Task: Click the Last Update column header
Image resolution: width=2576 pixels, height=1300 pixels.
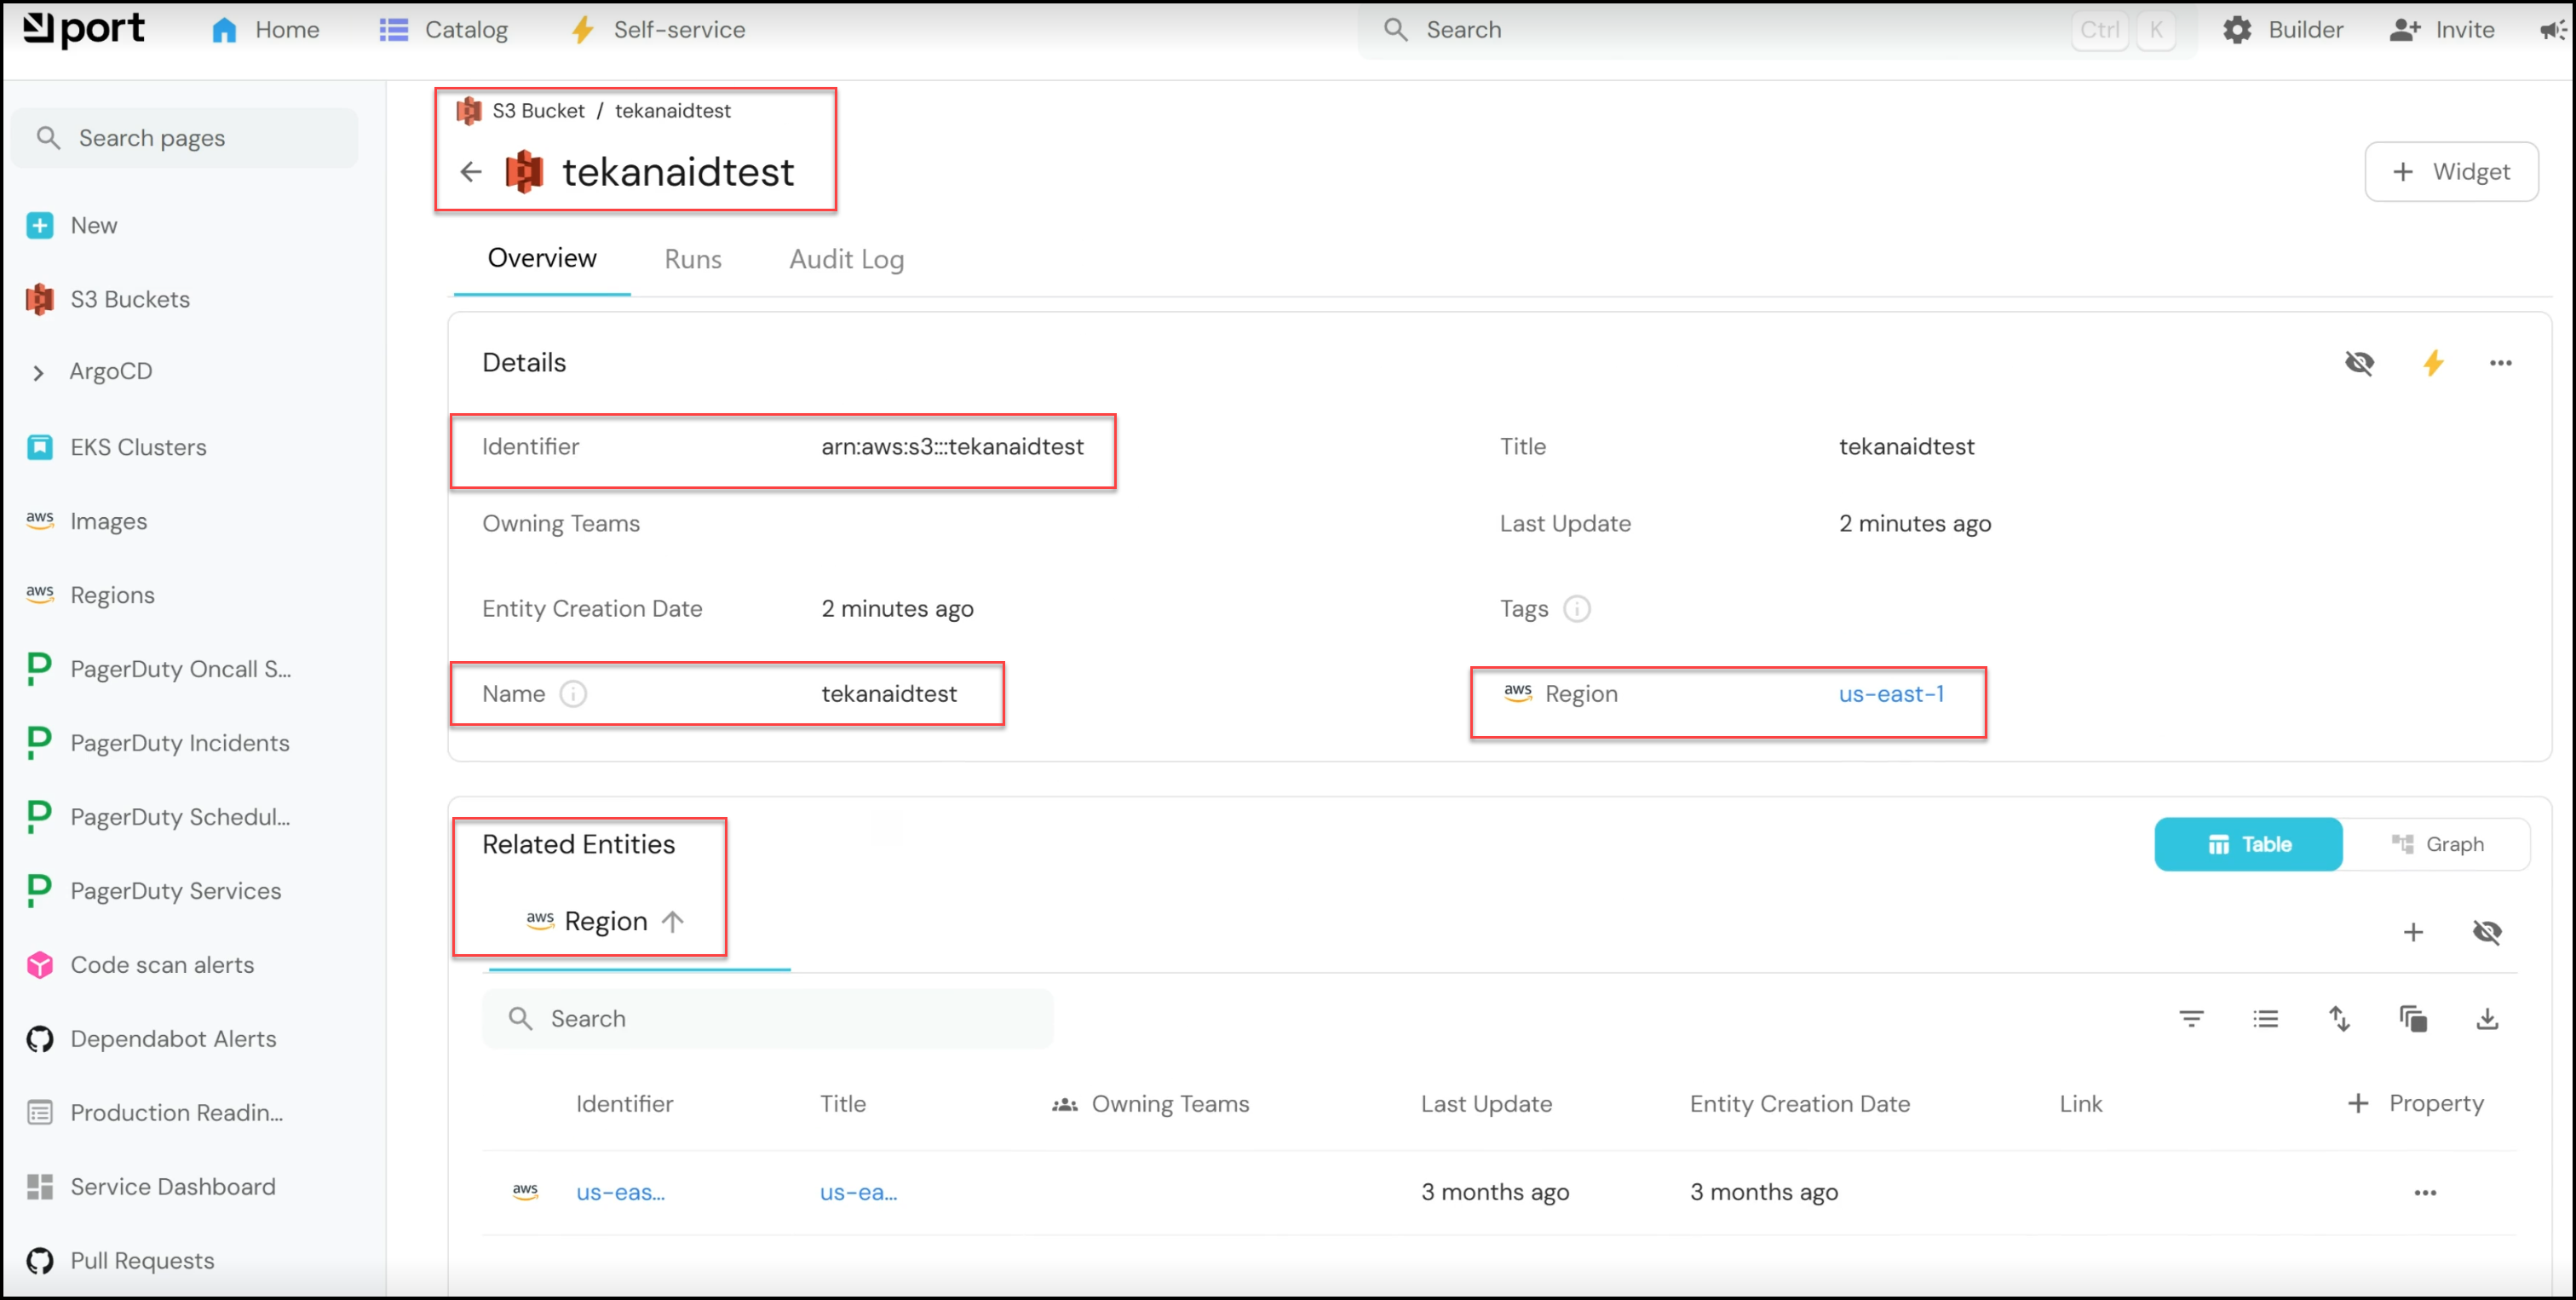Action: click(x=1486, y=1104)
